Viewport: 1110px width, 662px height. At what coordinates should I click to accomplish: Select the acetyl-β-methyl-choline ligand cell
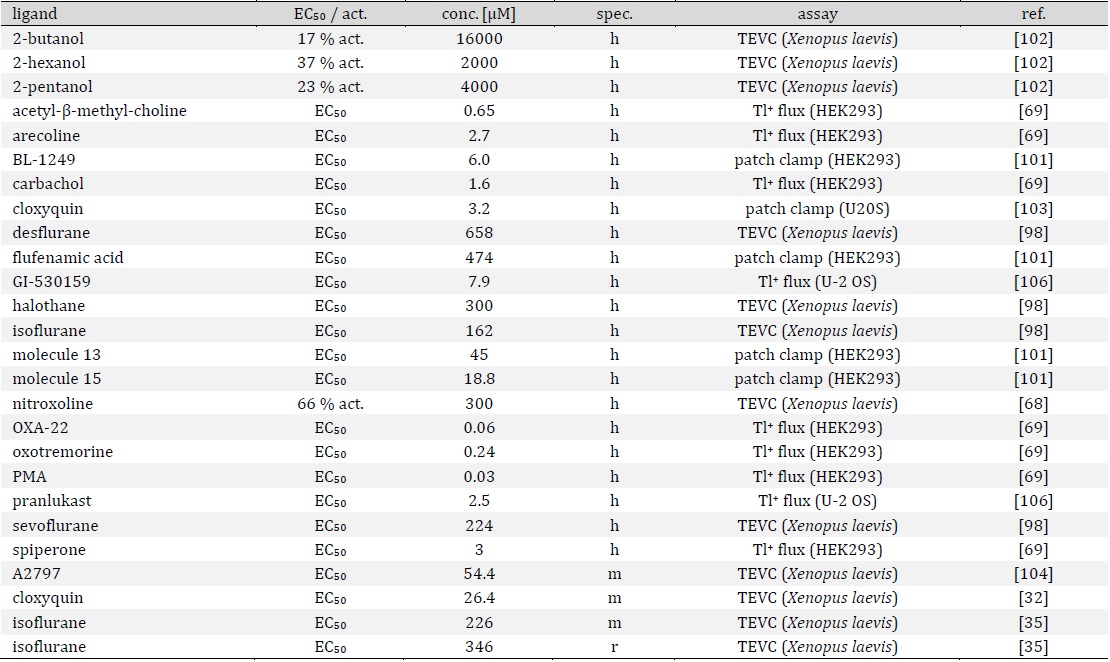(x=99, y=111)
